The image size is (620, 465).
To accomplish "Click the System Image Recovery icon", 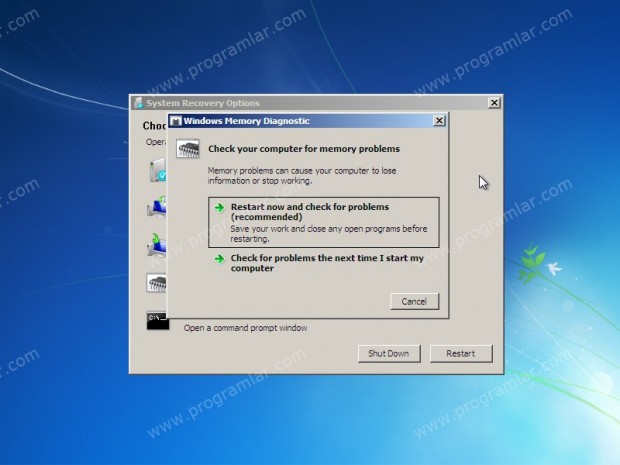I will [157, 246].
